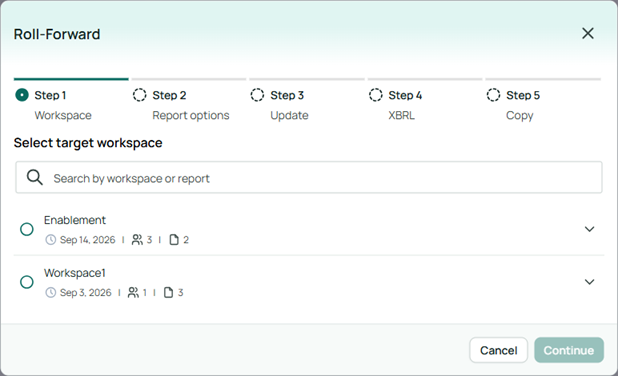Click the Search by workspace or report field

tap(309, 177)
